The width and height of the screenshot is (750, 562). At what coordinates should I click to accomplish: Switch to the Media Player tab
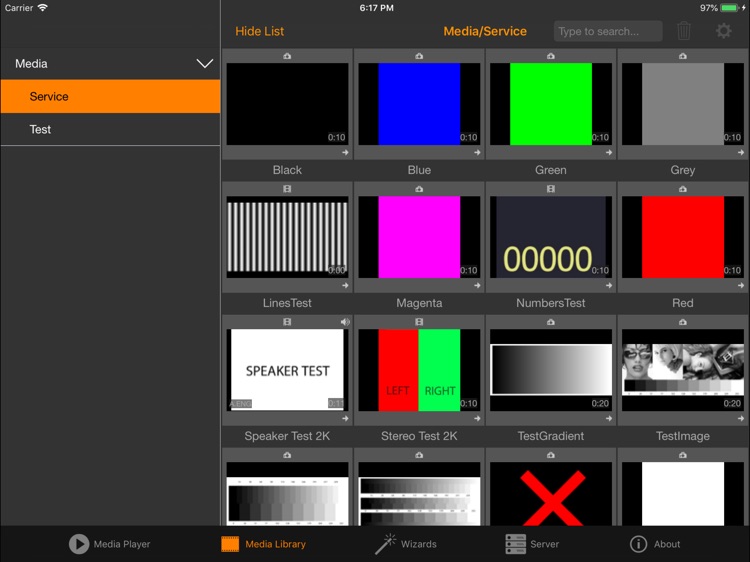click(x=110, y=544)
